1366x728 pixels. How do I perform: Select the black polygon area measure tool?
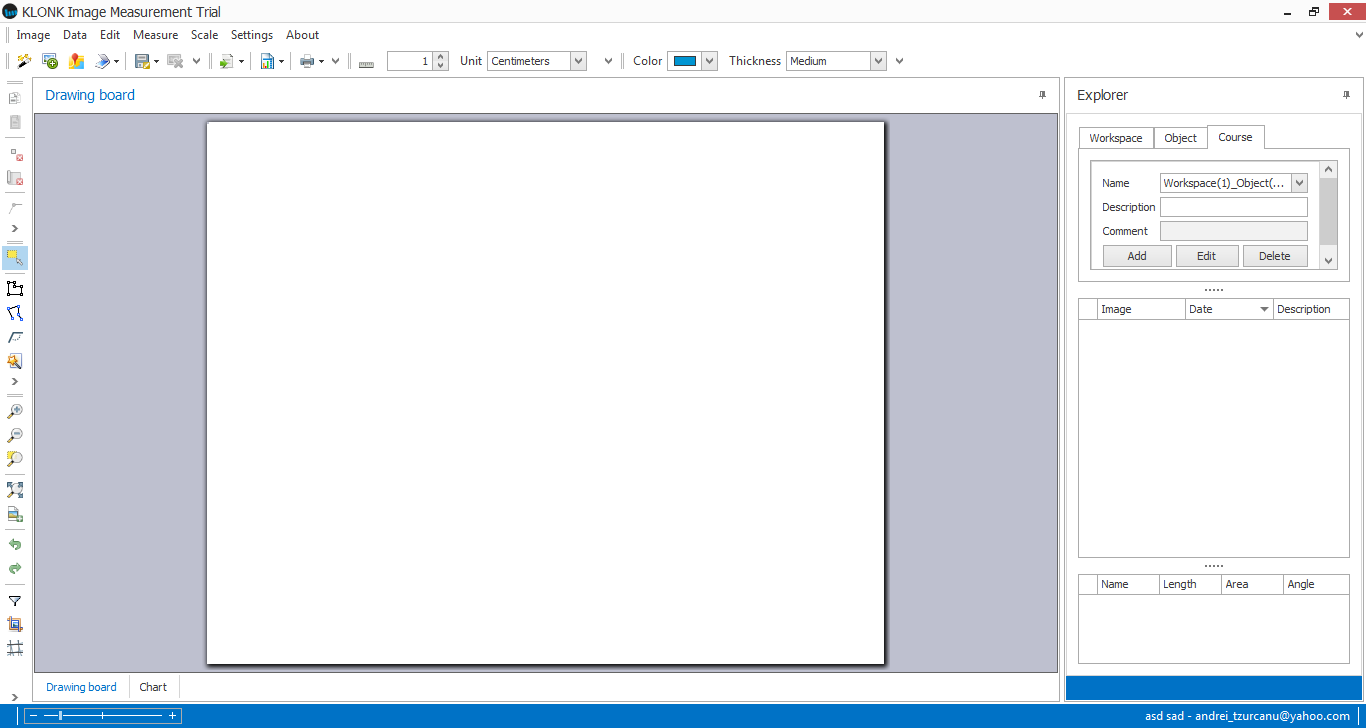coord(14,289)
